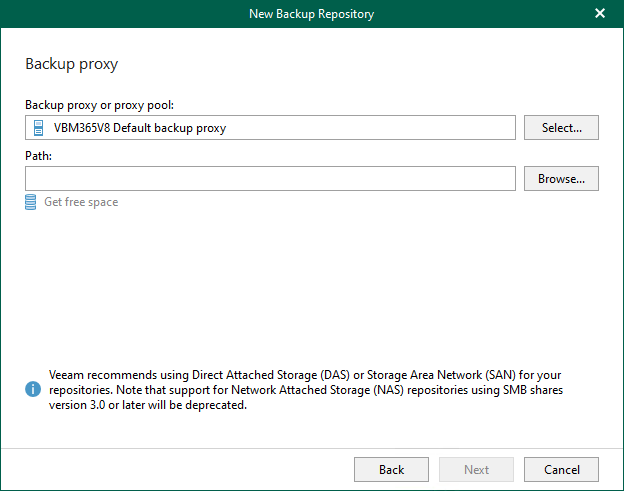The width and height of the screenshot is (624, 491).
Task: Close the New Backup Repository dialog
Action: tap(600, 13)
